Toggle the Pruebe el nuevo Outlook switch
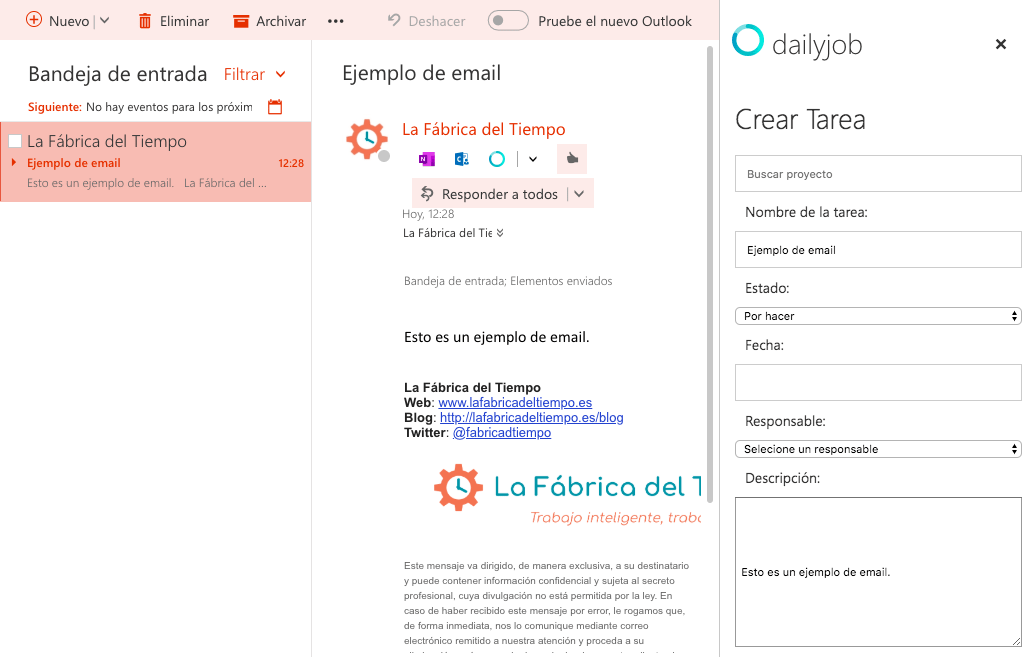This screenshot has width=1030, height=657. (x=508, y=20)
